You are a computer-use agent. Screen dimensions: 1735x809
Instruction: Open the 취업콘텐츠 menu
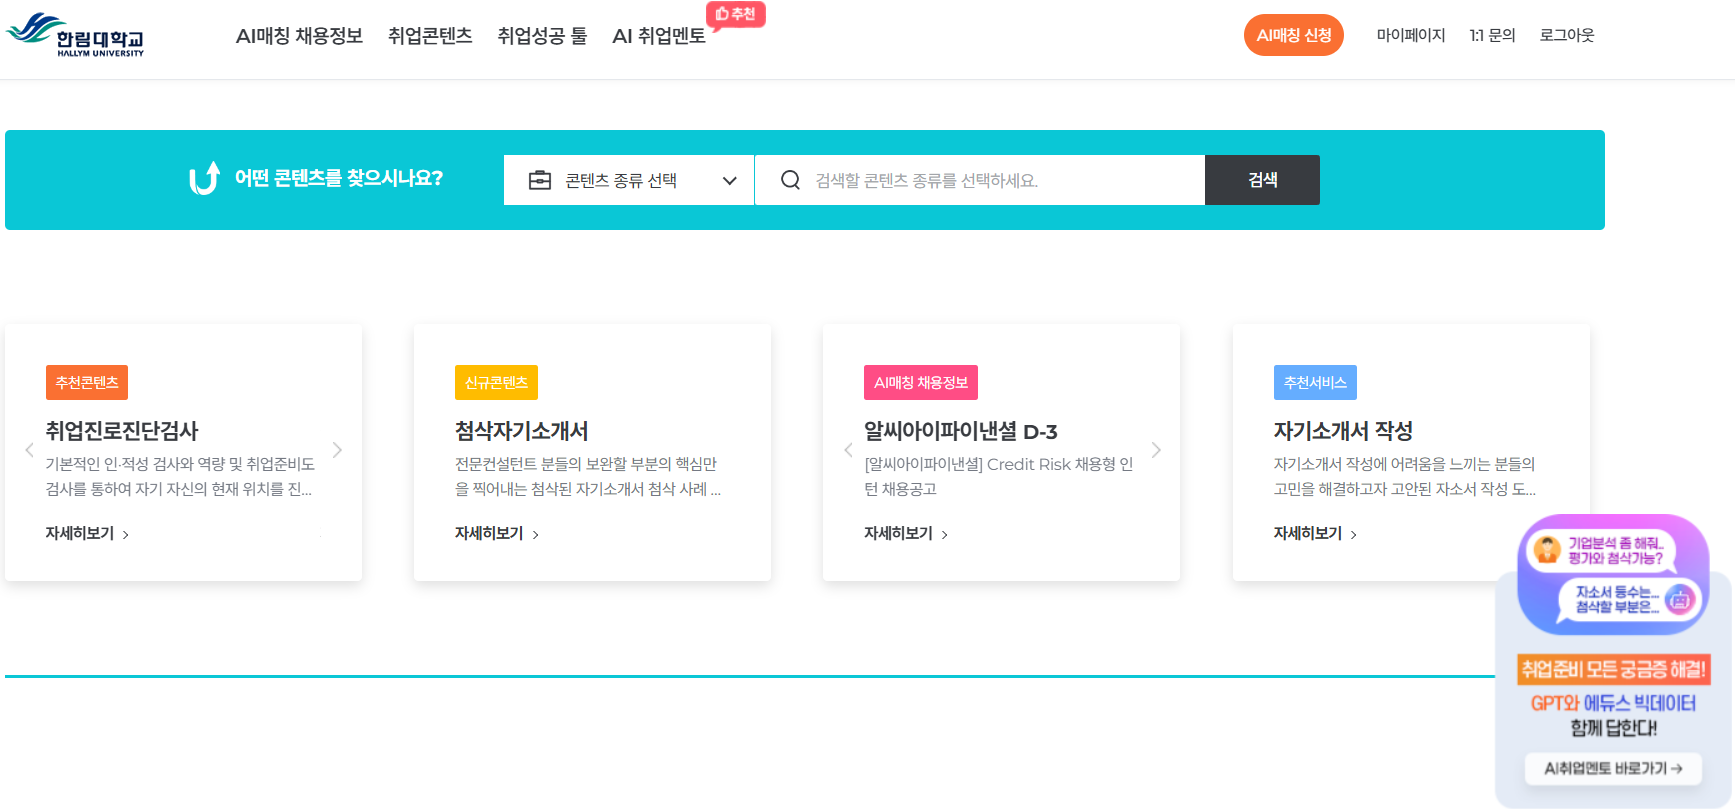pyautogui.click(x=430, y=36)
